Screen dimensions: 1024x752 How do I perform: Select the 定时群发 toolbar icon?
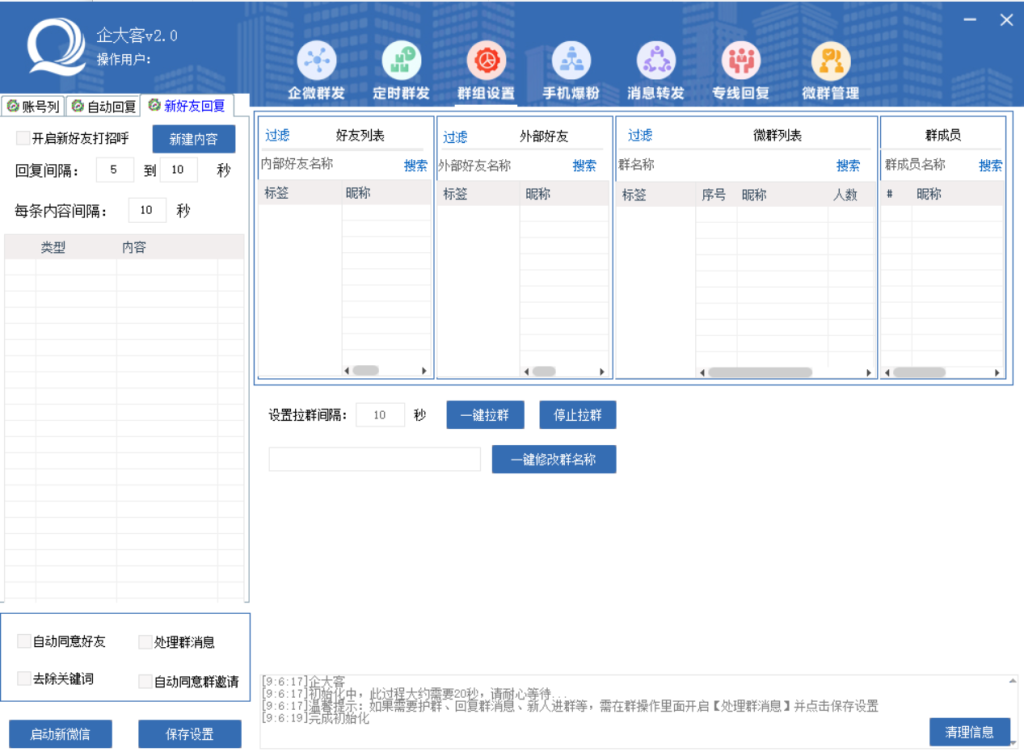401,61
